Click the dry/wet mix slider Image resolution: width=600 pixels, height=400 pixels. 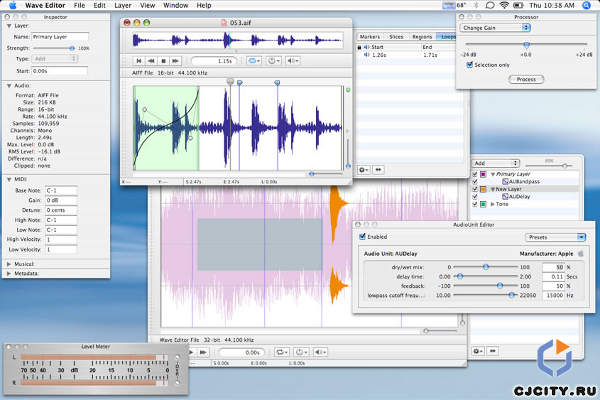click(x=485, y=267)
